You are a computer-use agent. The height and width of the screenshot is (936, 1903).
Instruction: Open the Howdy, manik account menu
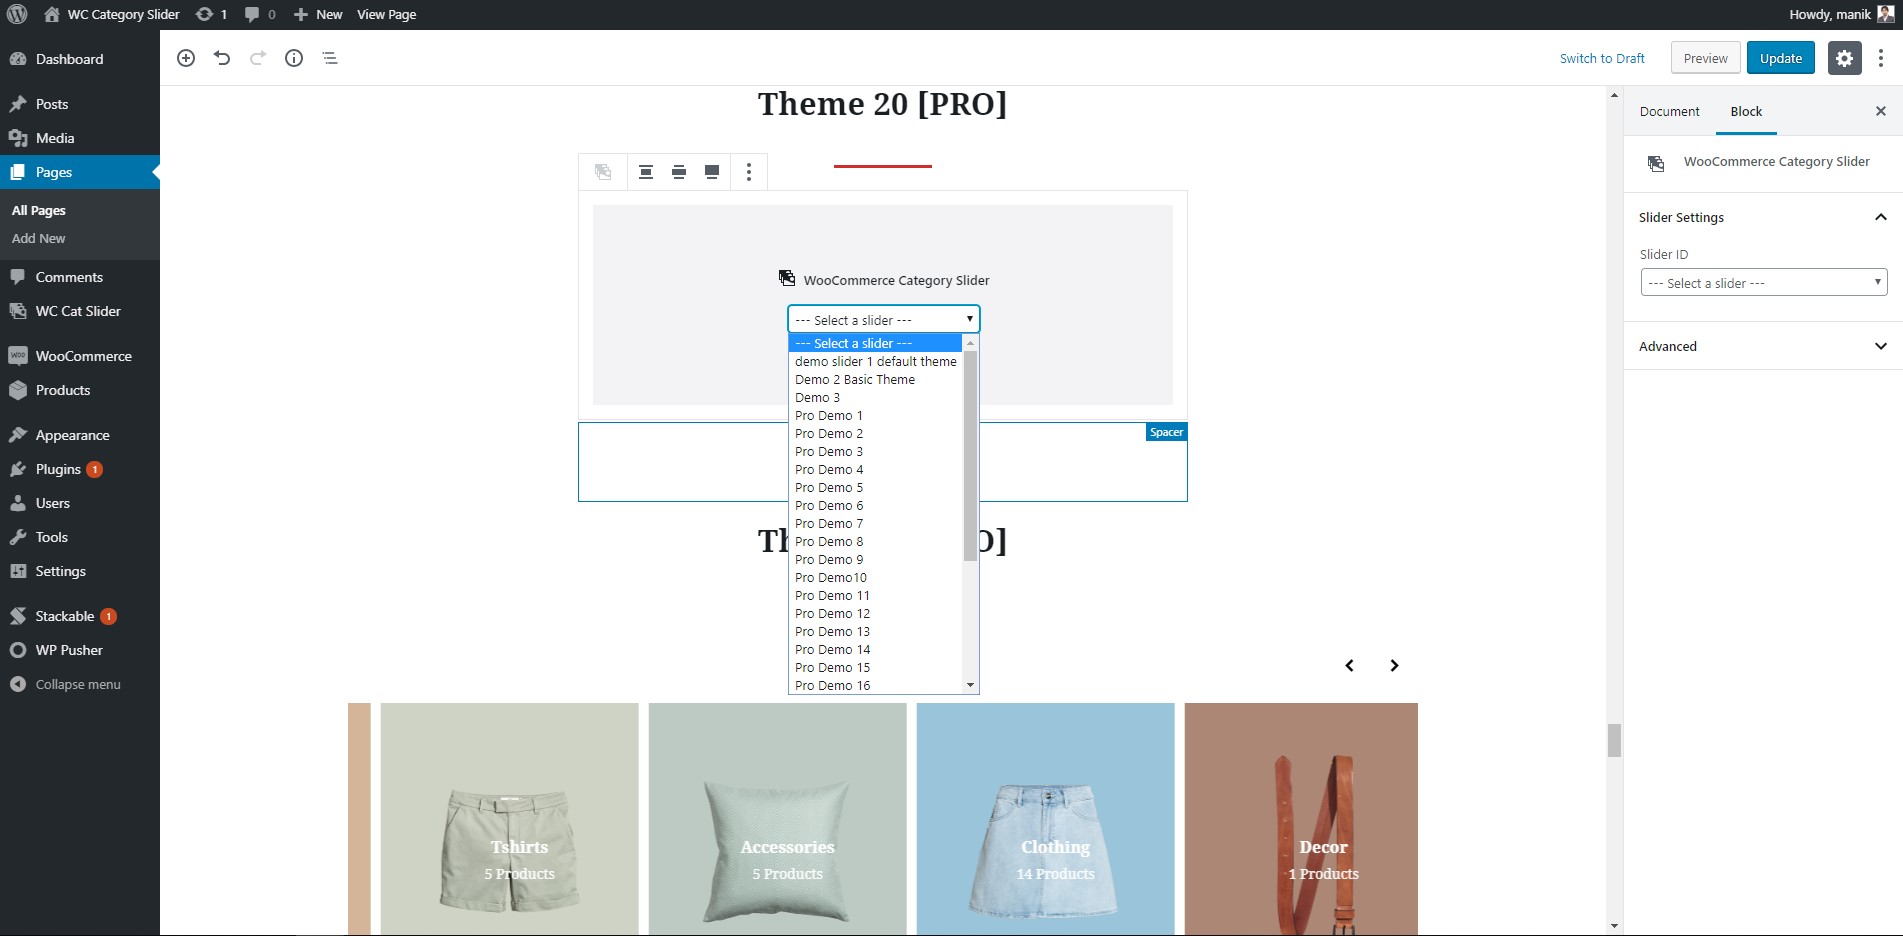tap(1842, 14)
